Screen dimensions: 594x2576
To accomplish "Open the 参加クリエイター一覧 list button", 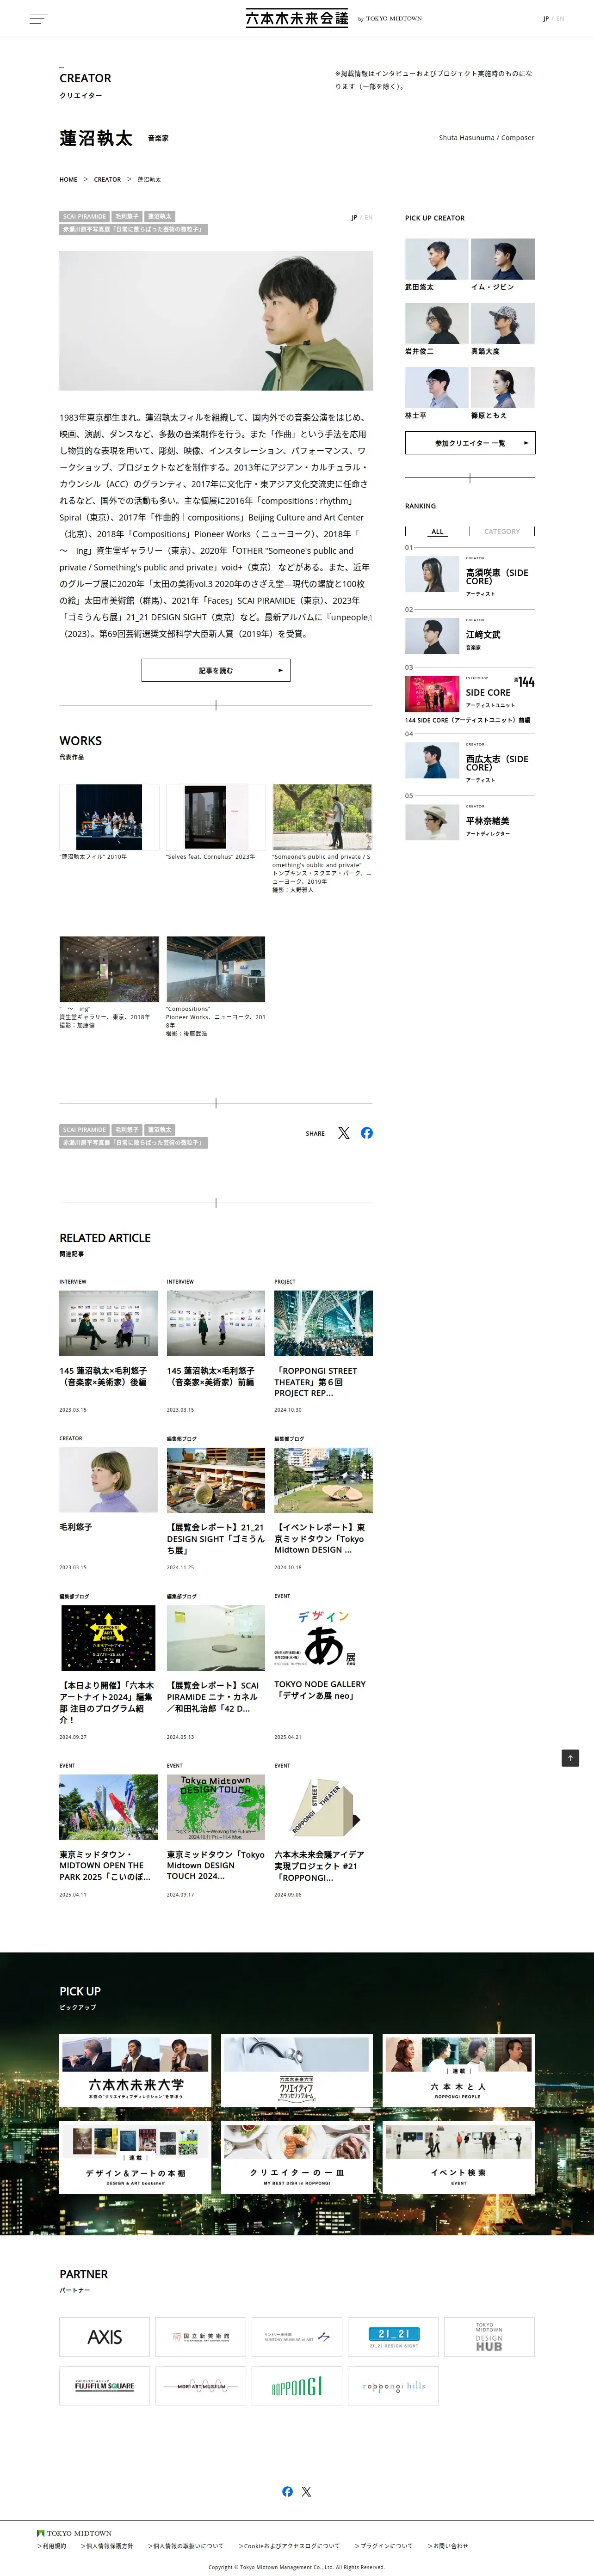I will (470, 443).
